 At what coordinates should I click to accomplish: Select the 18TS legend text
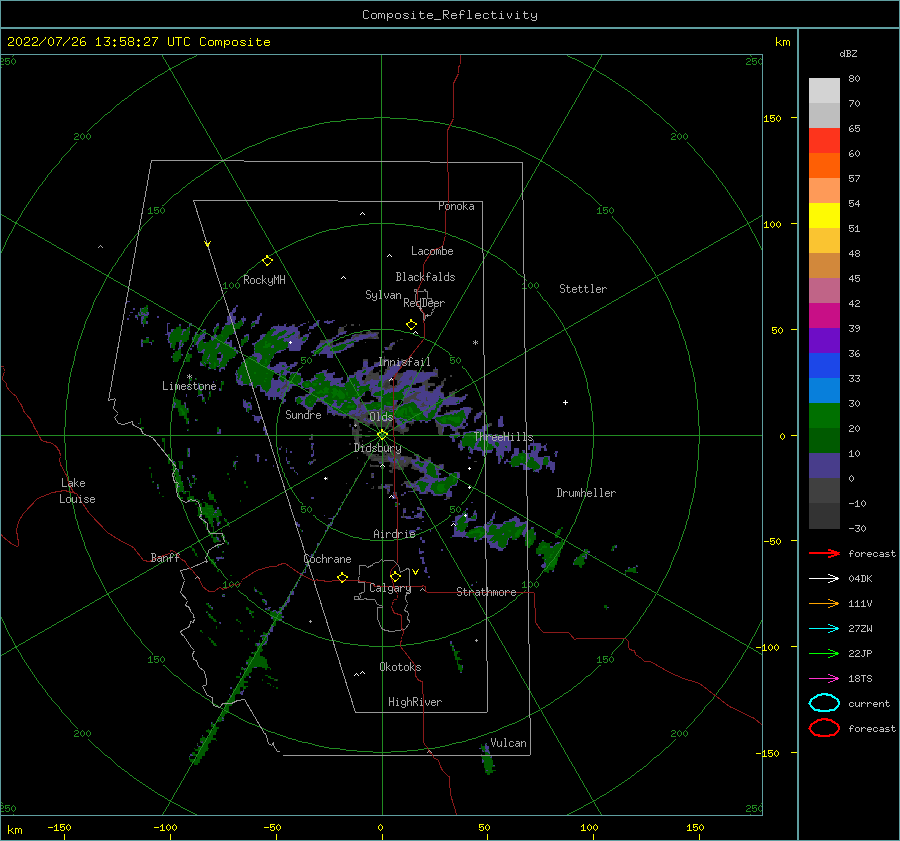pos(860,679)
